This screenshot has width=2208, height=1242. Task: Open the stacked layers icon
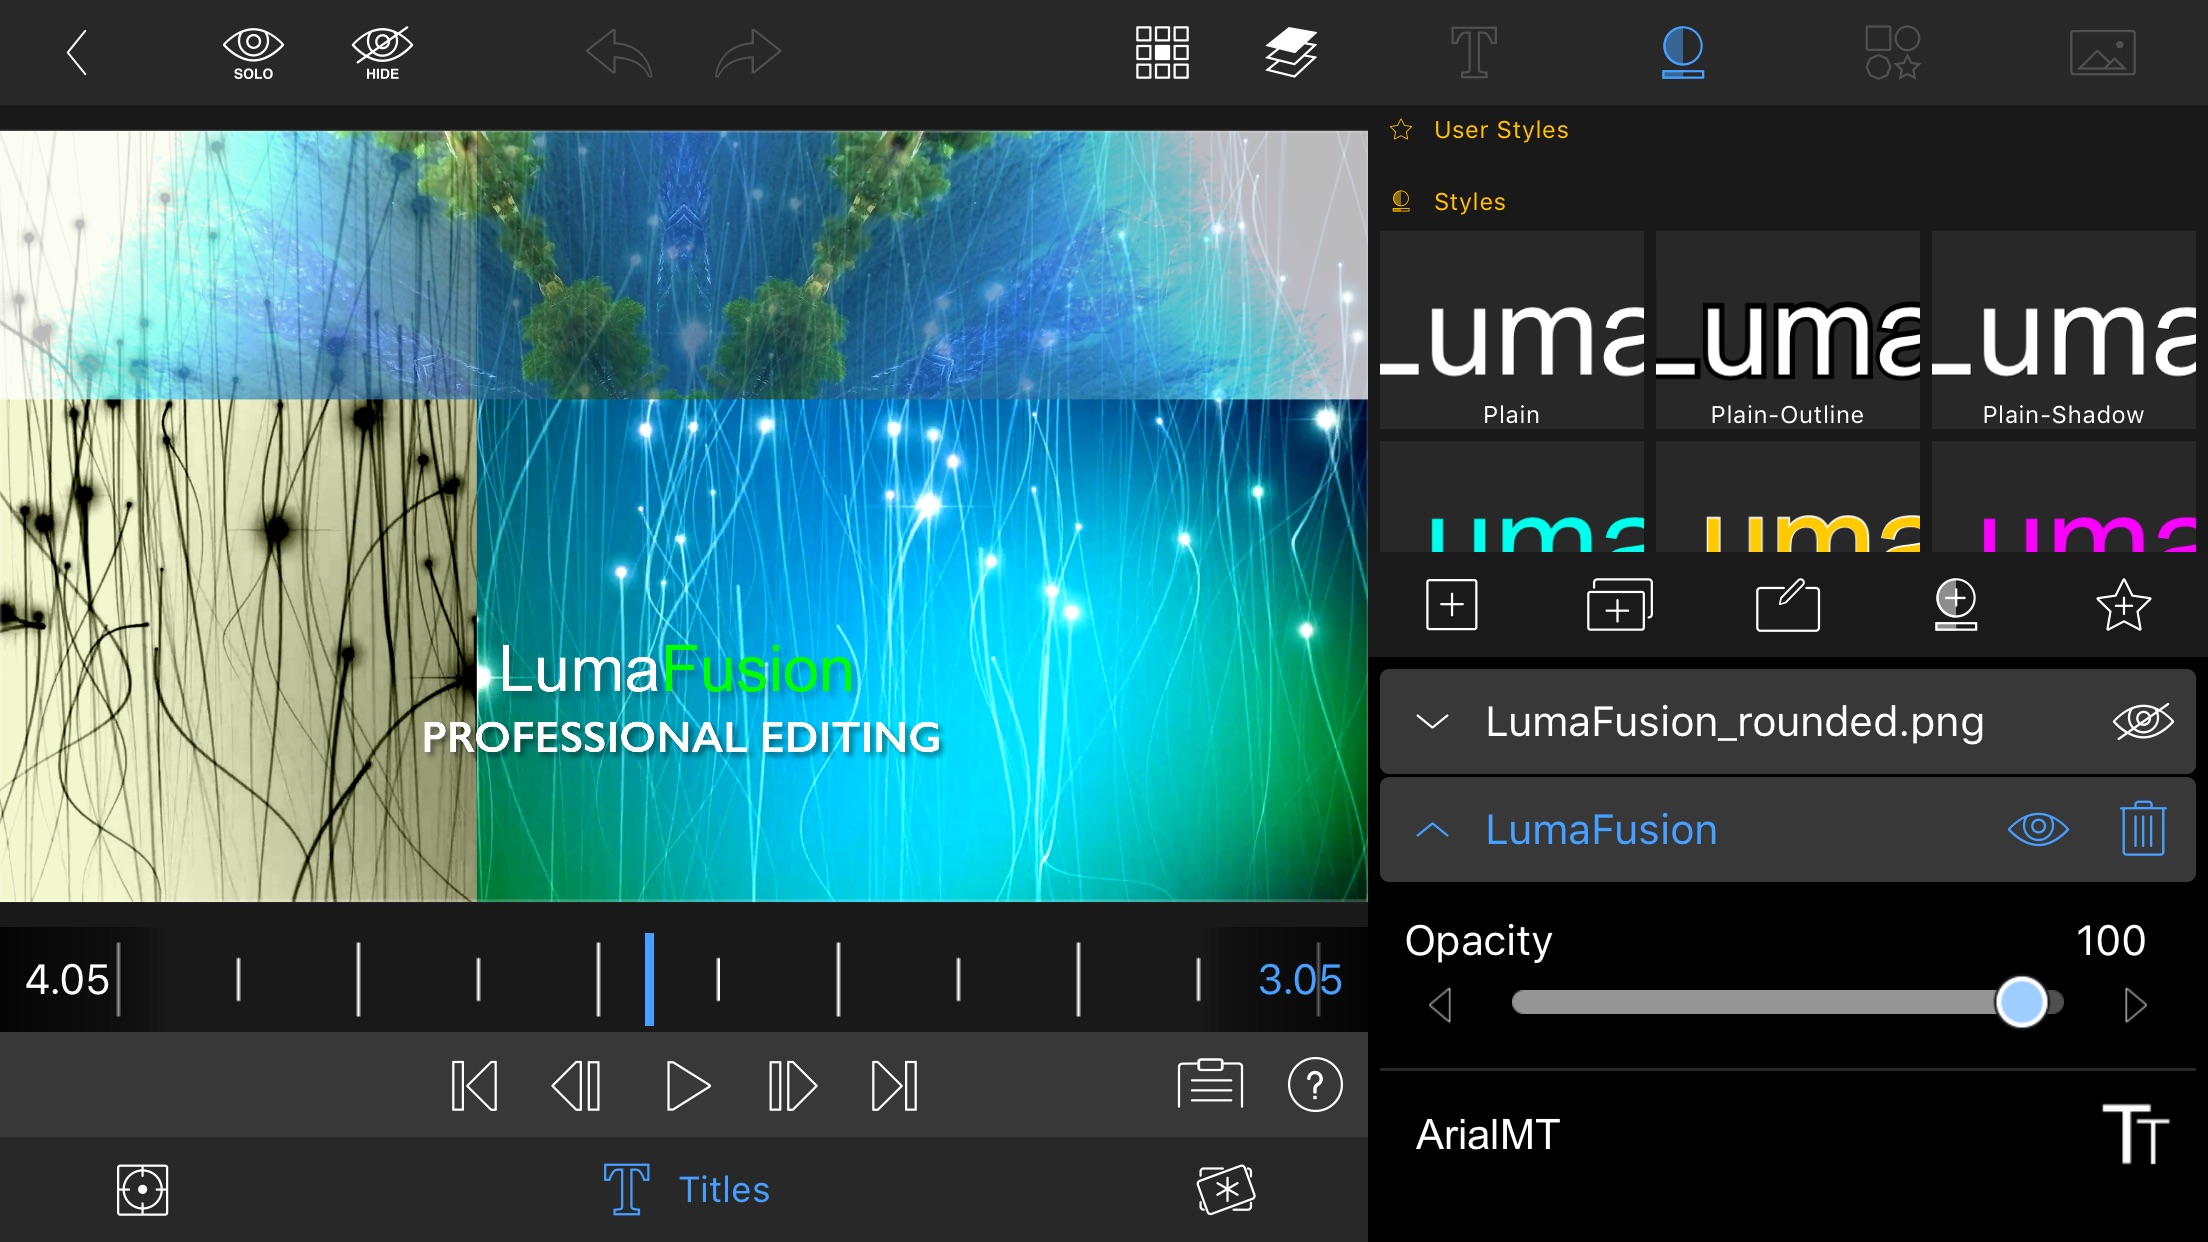pos(1291,53)
